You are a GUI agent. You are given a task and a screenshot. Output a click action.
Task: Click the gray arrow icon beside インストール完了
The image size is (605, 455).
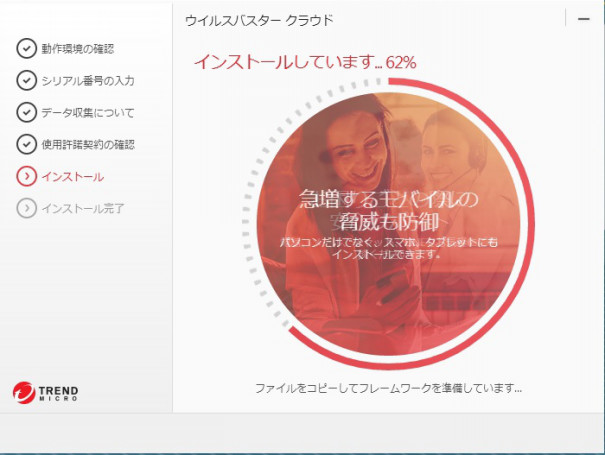pyautogui.click(x=26, y=208)
